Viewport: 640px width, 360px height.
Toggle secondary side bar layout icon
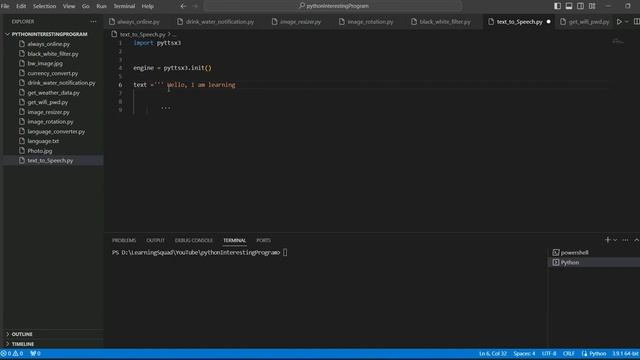pyautogui.click(x=580, y=6)
